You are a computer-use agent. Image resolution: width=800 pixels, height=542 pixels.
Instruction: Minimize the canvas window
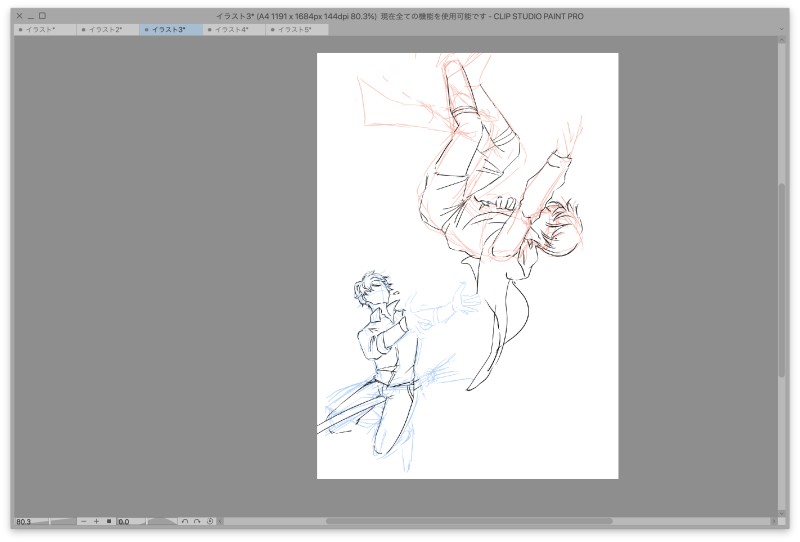point(31,16)
